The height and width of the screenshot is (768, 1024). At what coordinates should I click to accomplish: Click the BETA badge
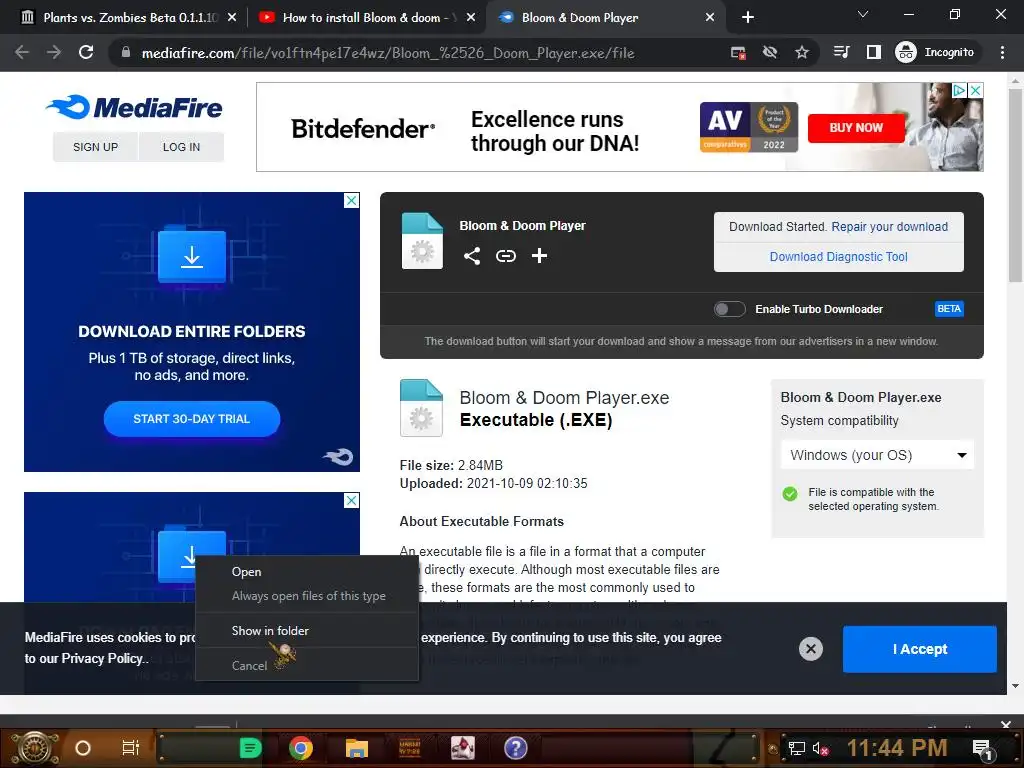click(949, 309)
